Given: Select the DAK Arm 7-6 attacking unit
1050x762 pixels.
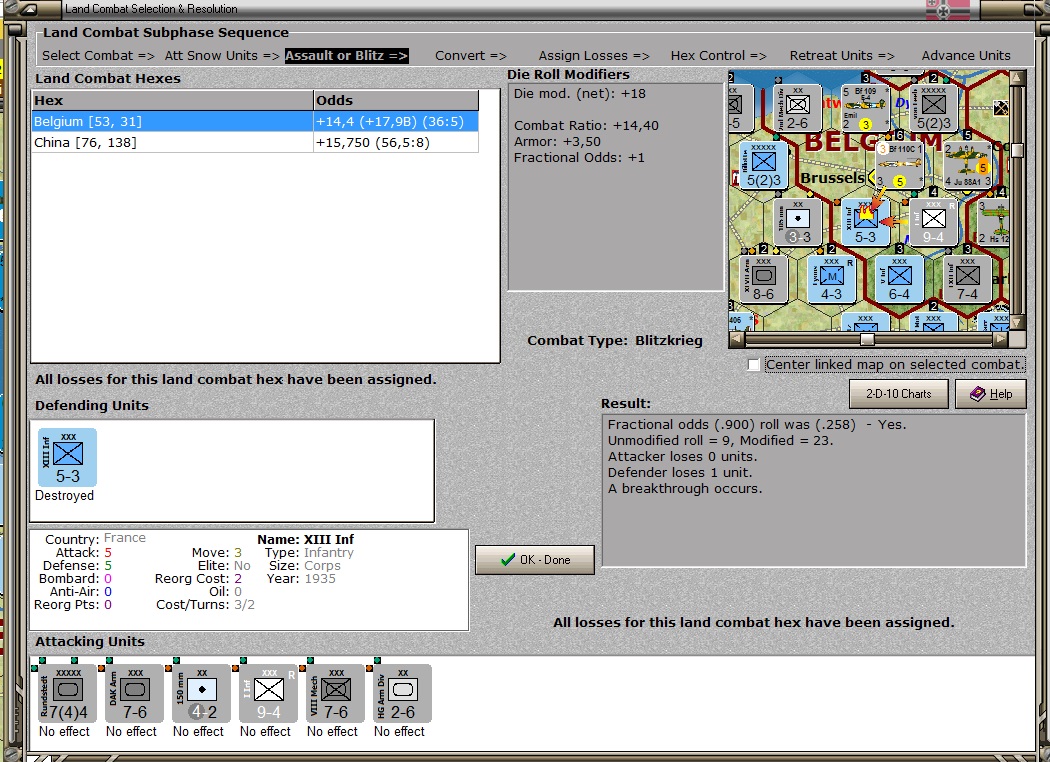Looking at the screenshot, I should click(135, 694).
